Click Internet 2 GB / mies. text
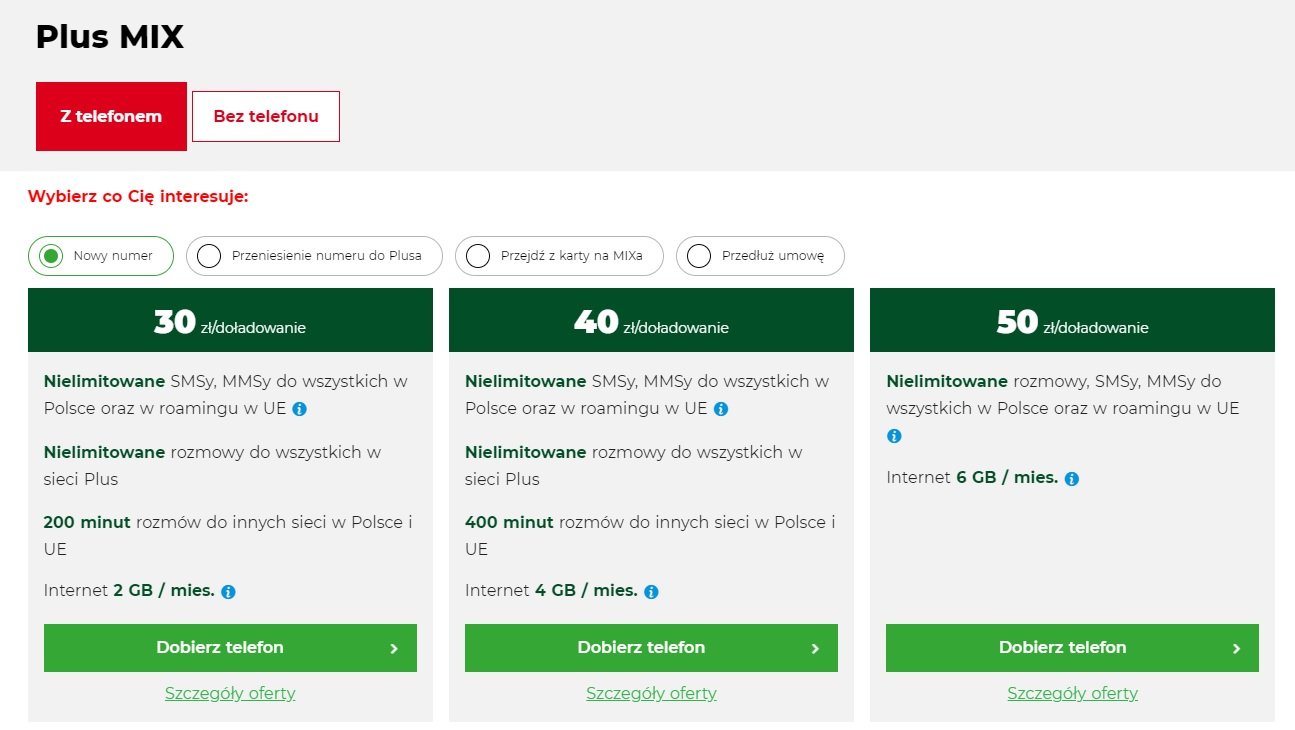Screen dimensions: 1295x730 click(129, 591)
